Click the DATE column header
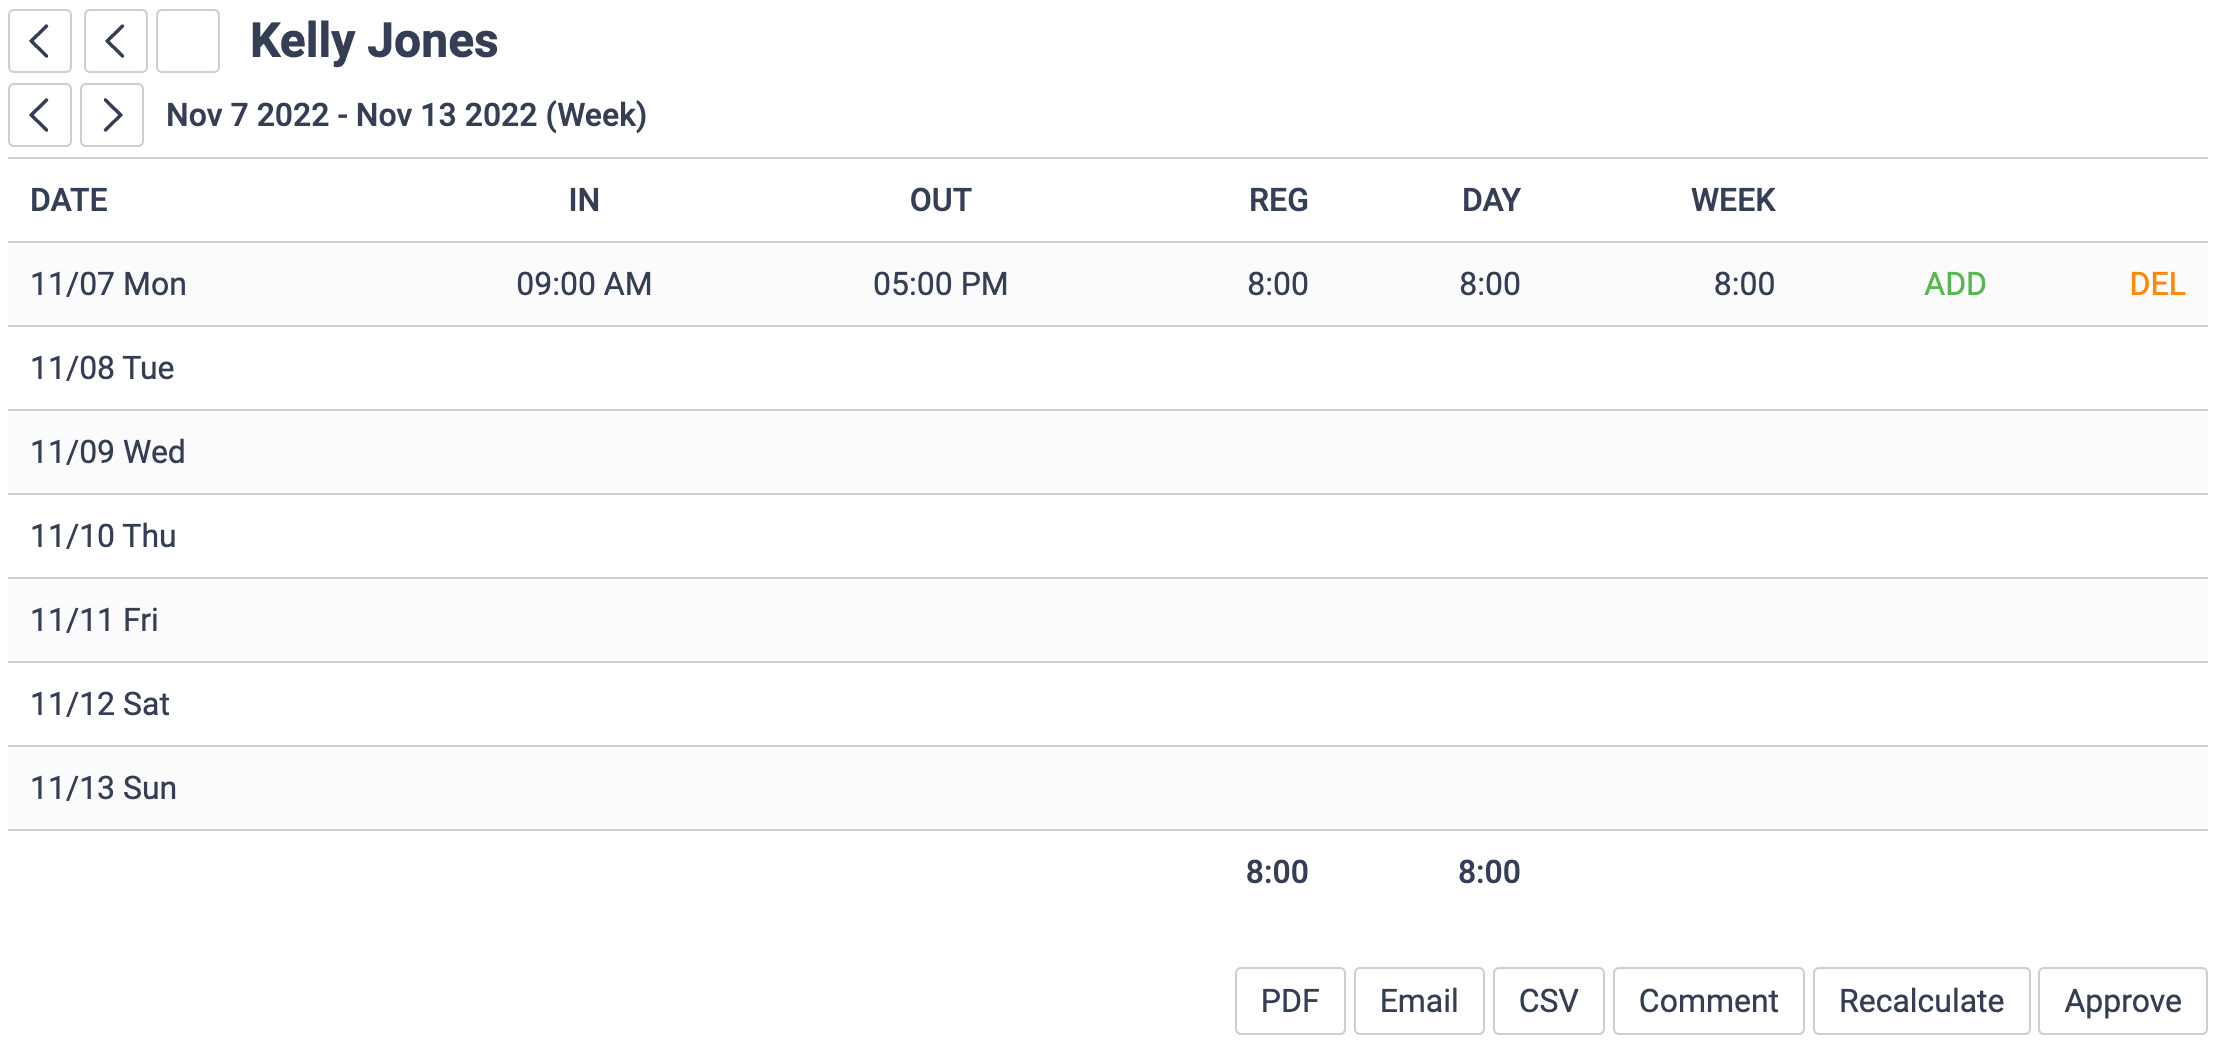Screen dimensions: 2214x1043 point(68,199)
